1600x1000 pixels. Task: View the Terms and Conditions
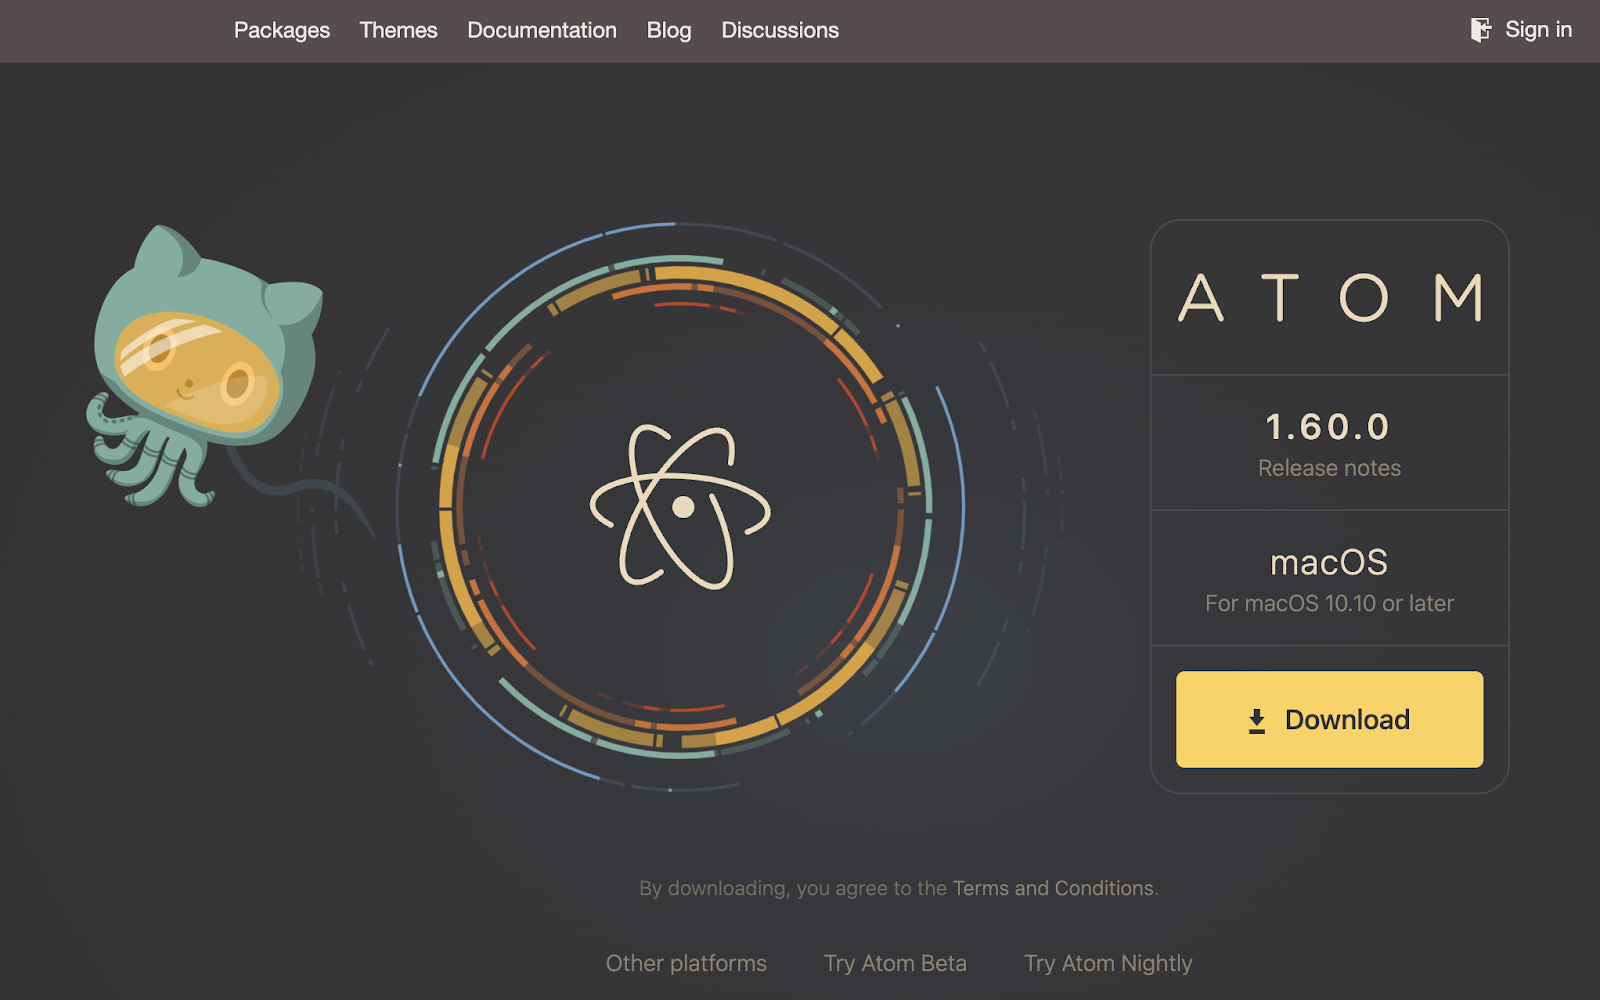pyautogui.click(x=1053, y=887)
